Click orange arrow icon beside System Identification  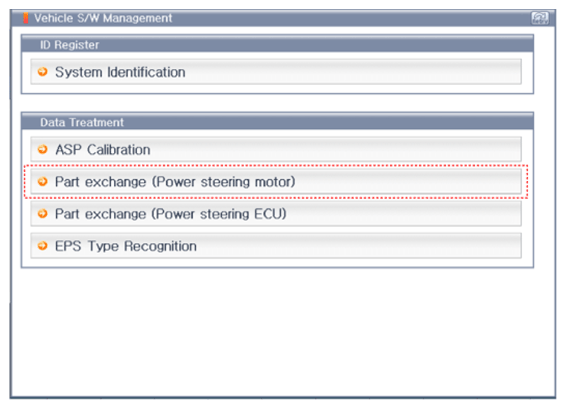coord(43,71)
